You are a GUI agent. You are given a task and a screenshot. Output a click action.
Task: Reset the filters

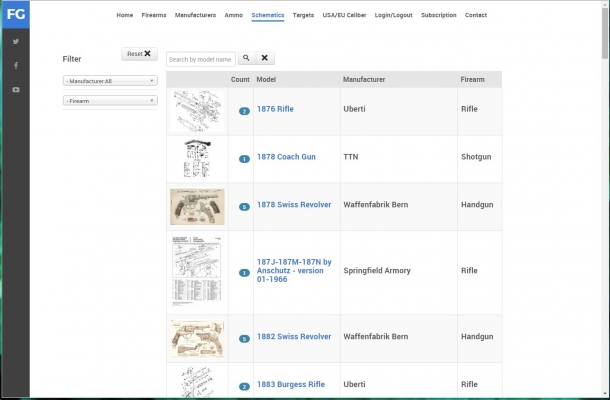tap(139, 54)
